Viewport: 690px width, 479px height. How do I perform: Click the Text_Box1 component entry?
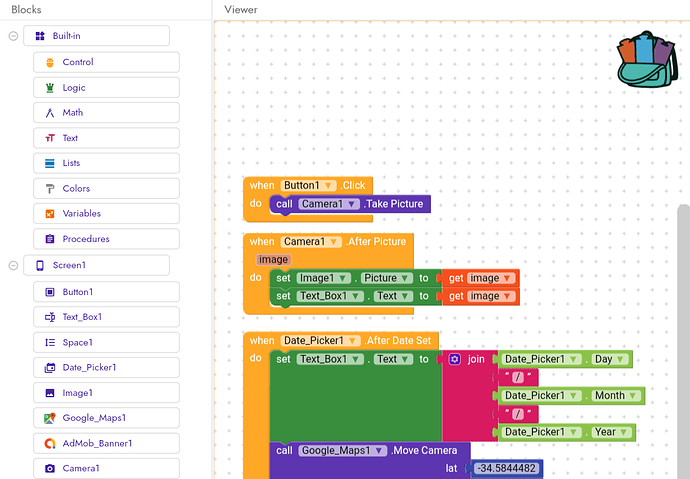106,317
